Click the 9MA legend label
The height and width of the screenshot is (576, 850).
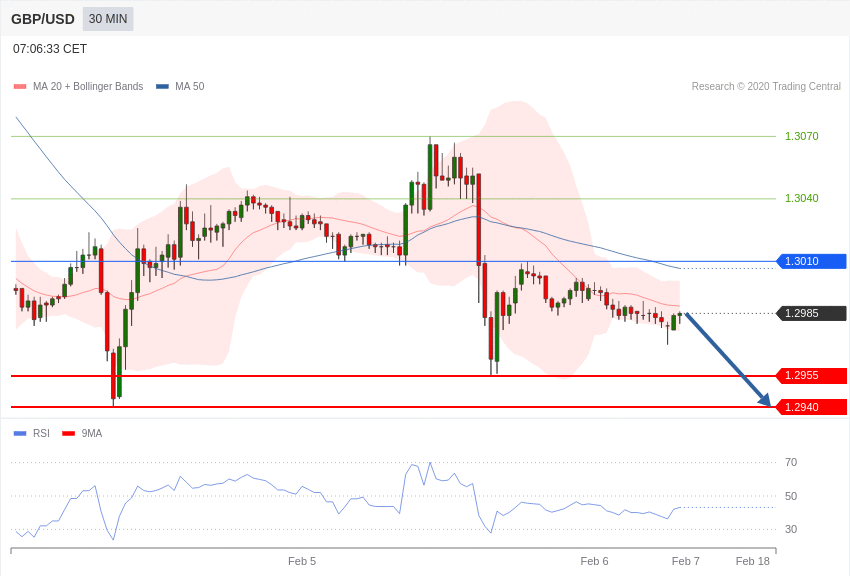pos(92,433)
